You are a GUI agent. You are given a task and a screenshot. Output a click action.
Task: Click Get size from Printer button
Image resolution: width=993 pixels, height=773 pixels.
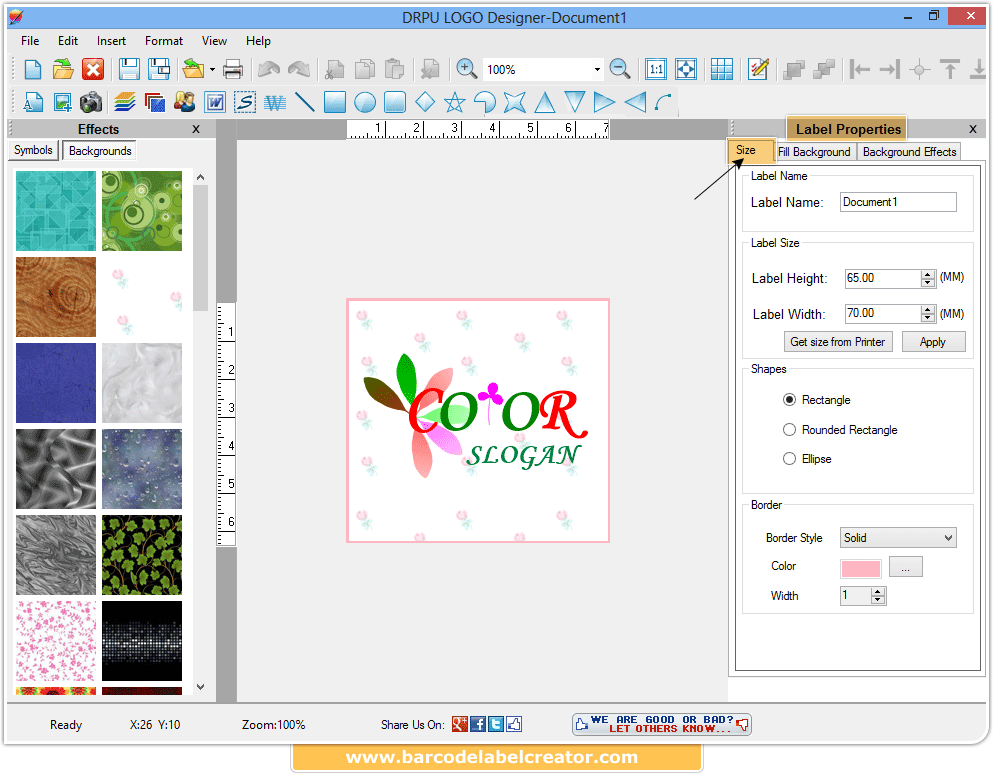point(838,342)
